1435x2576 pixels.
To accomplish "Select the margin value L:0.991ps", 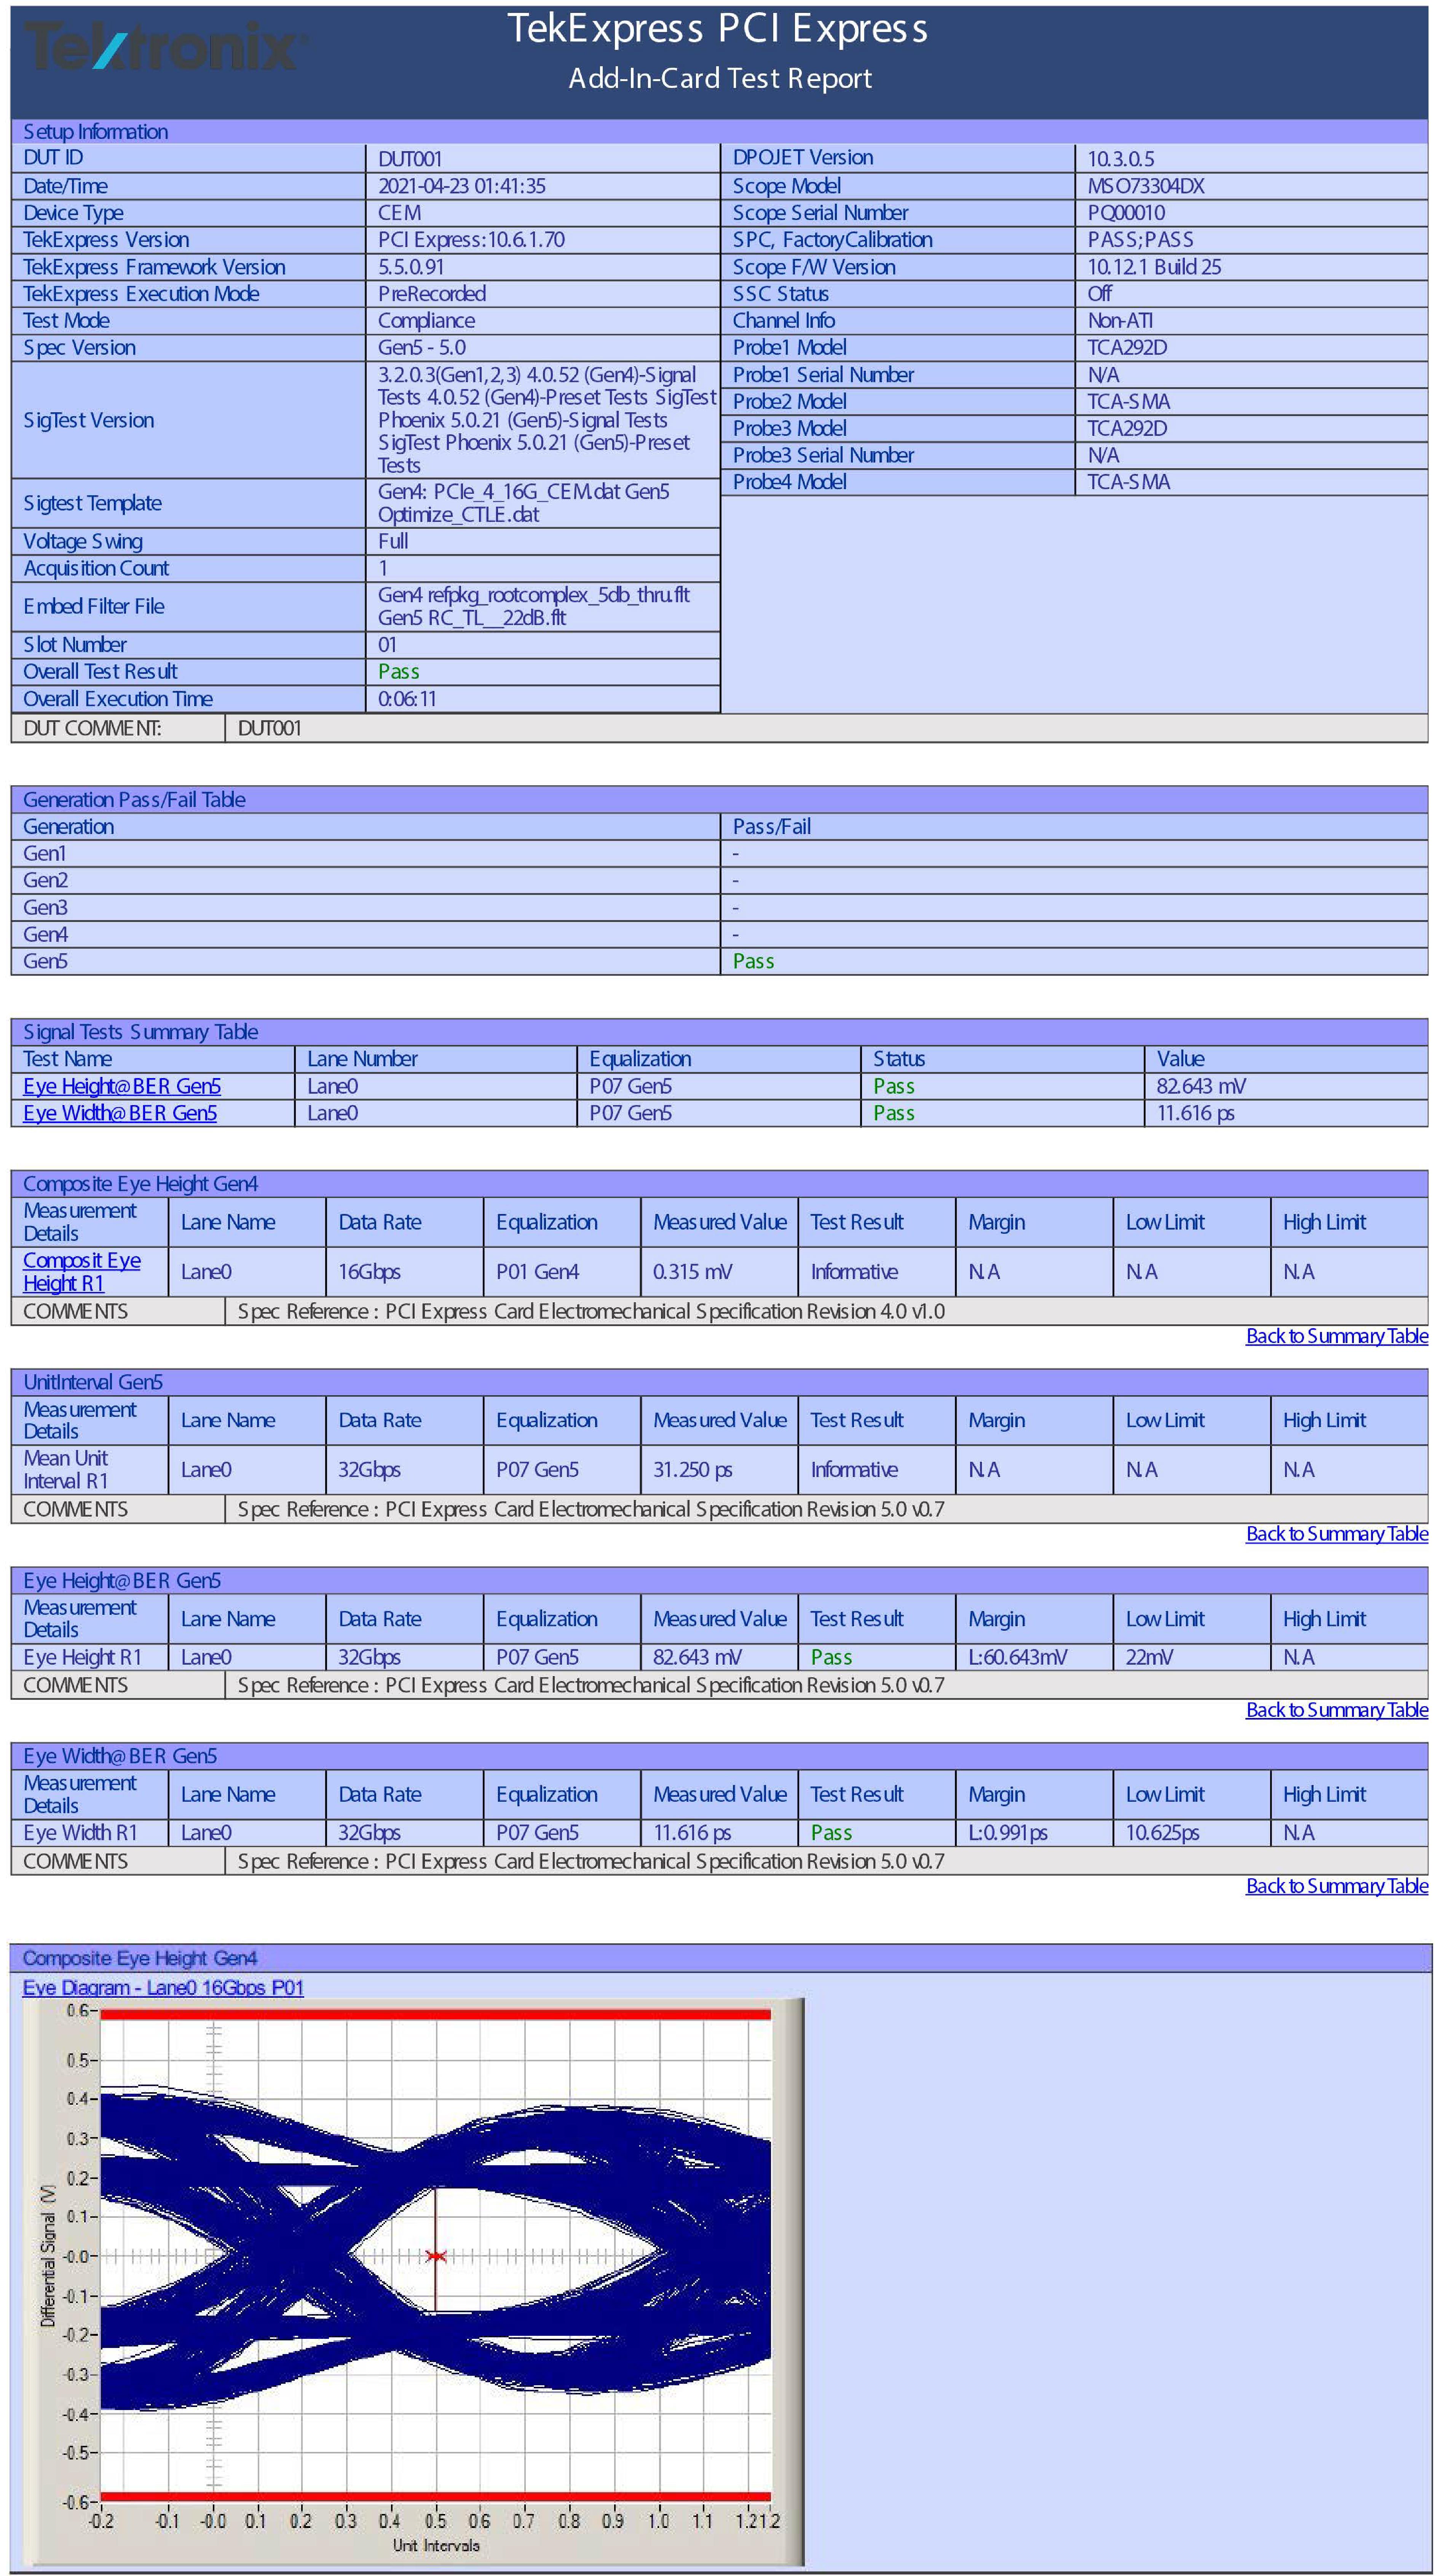I will click(1007, 1833).
